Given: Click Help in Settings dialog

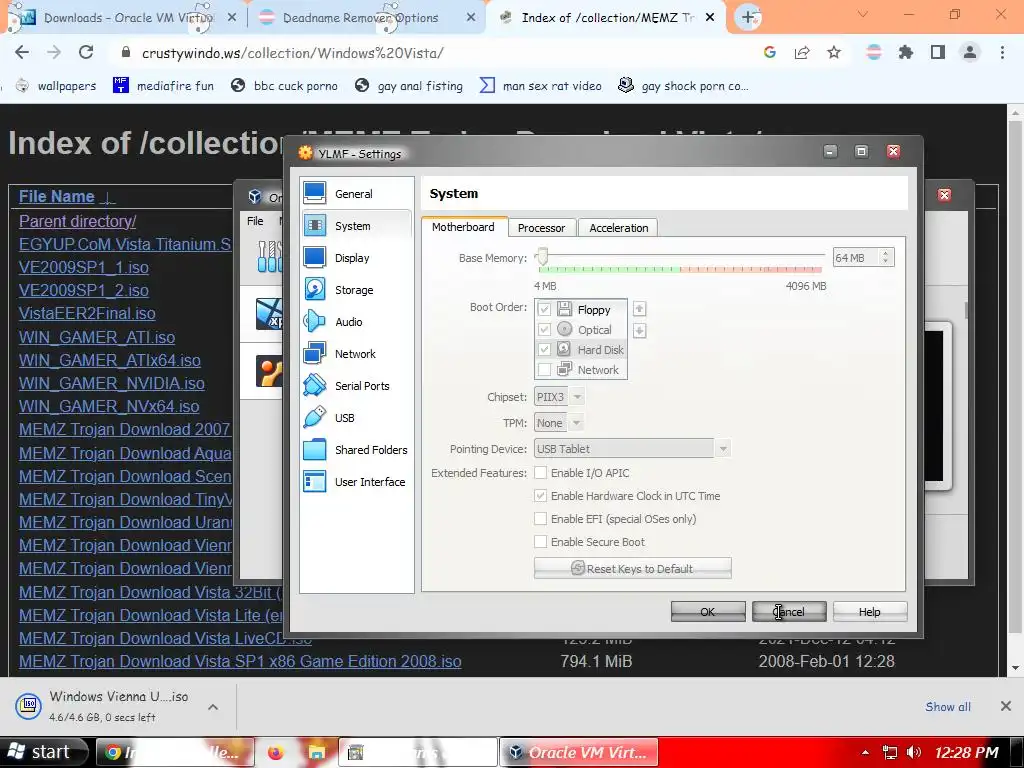Looking at the screenshot, I should click(870, 612).
